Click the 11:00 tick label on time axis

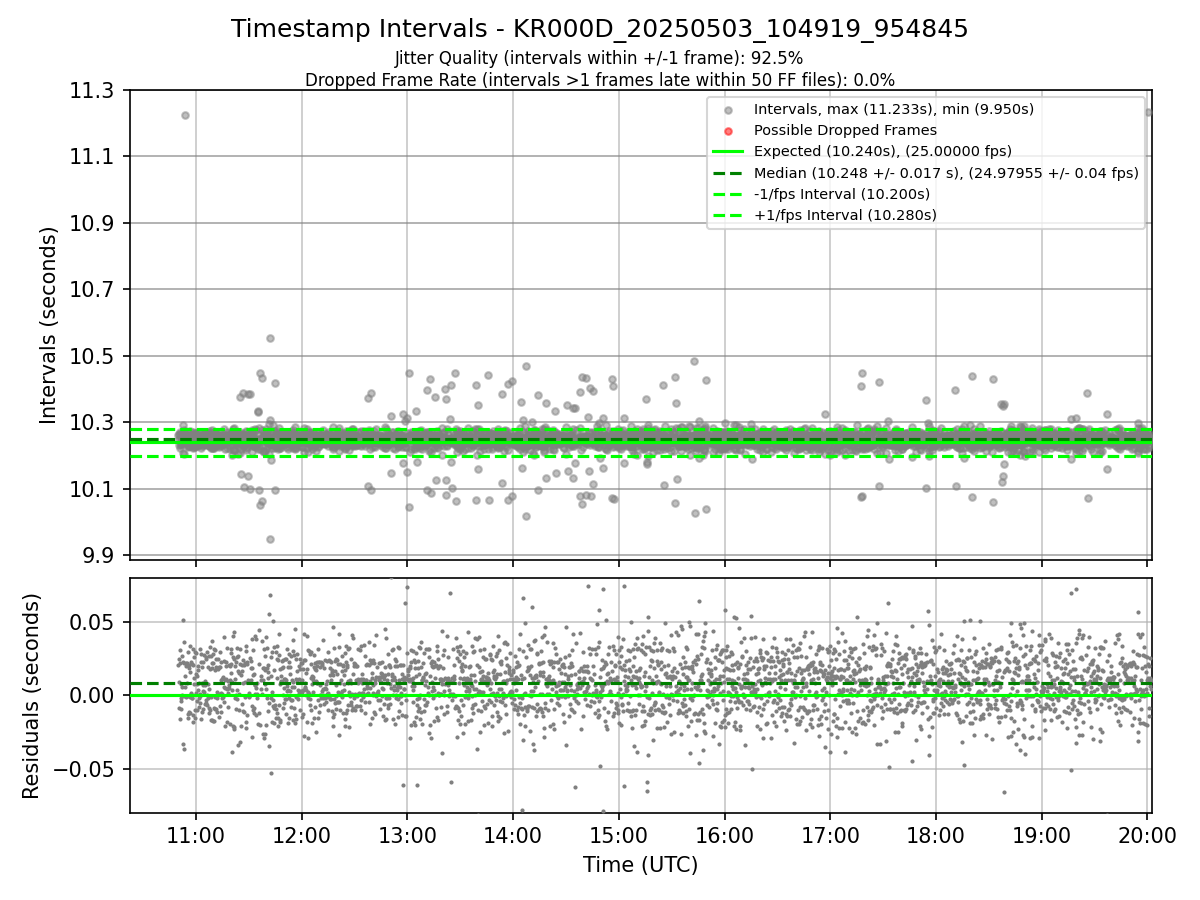coord(195,834)
